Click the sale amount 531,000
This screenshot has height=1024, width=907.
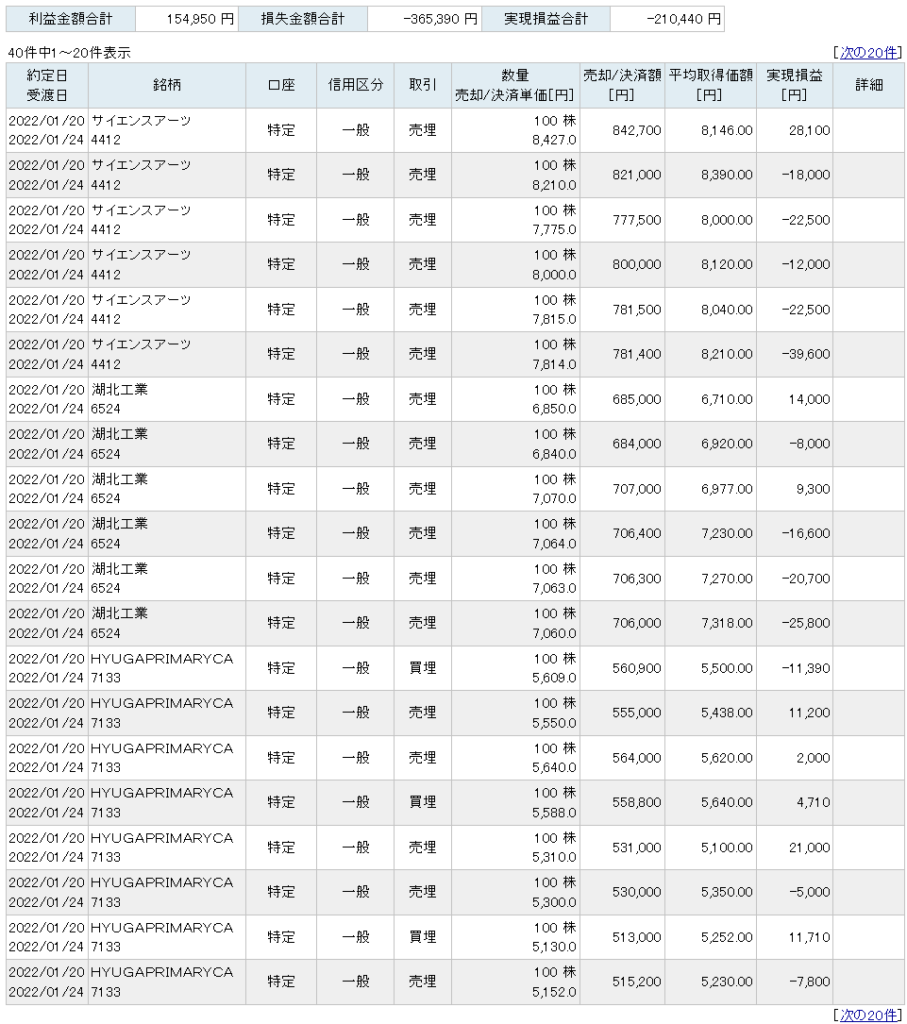[637, 847]
